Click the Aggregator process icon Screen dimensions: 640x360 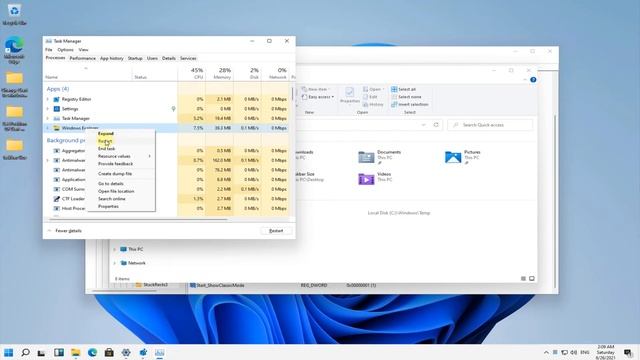coord(57,151)
